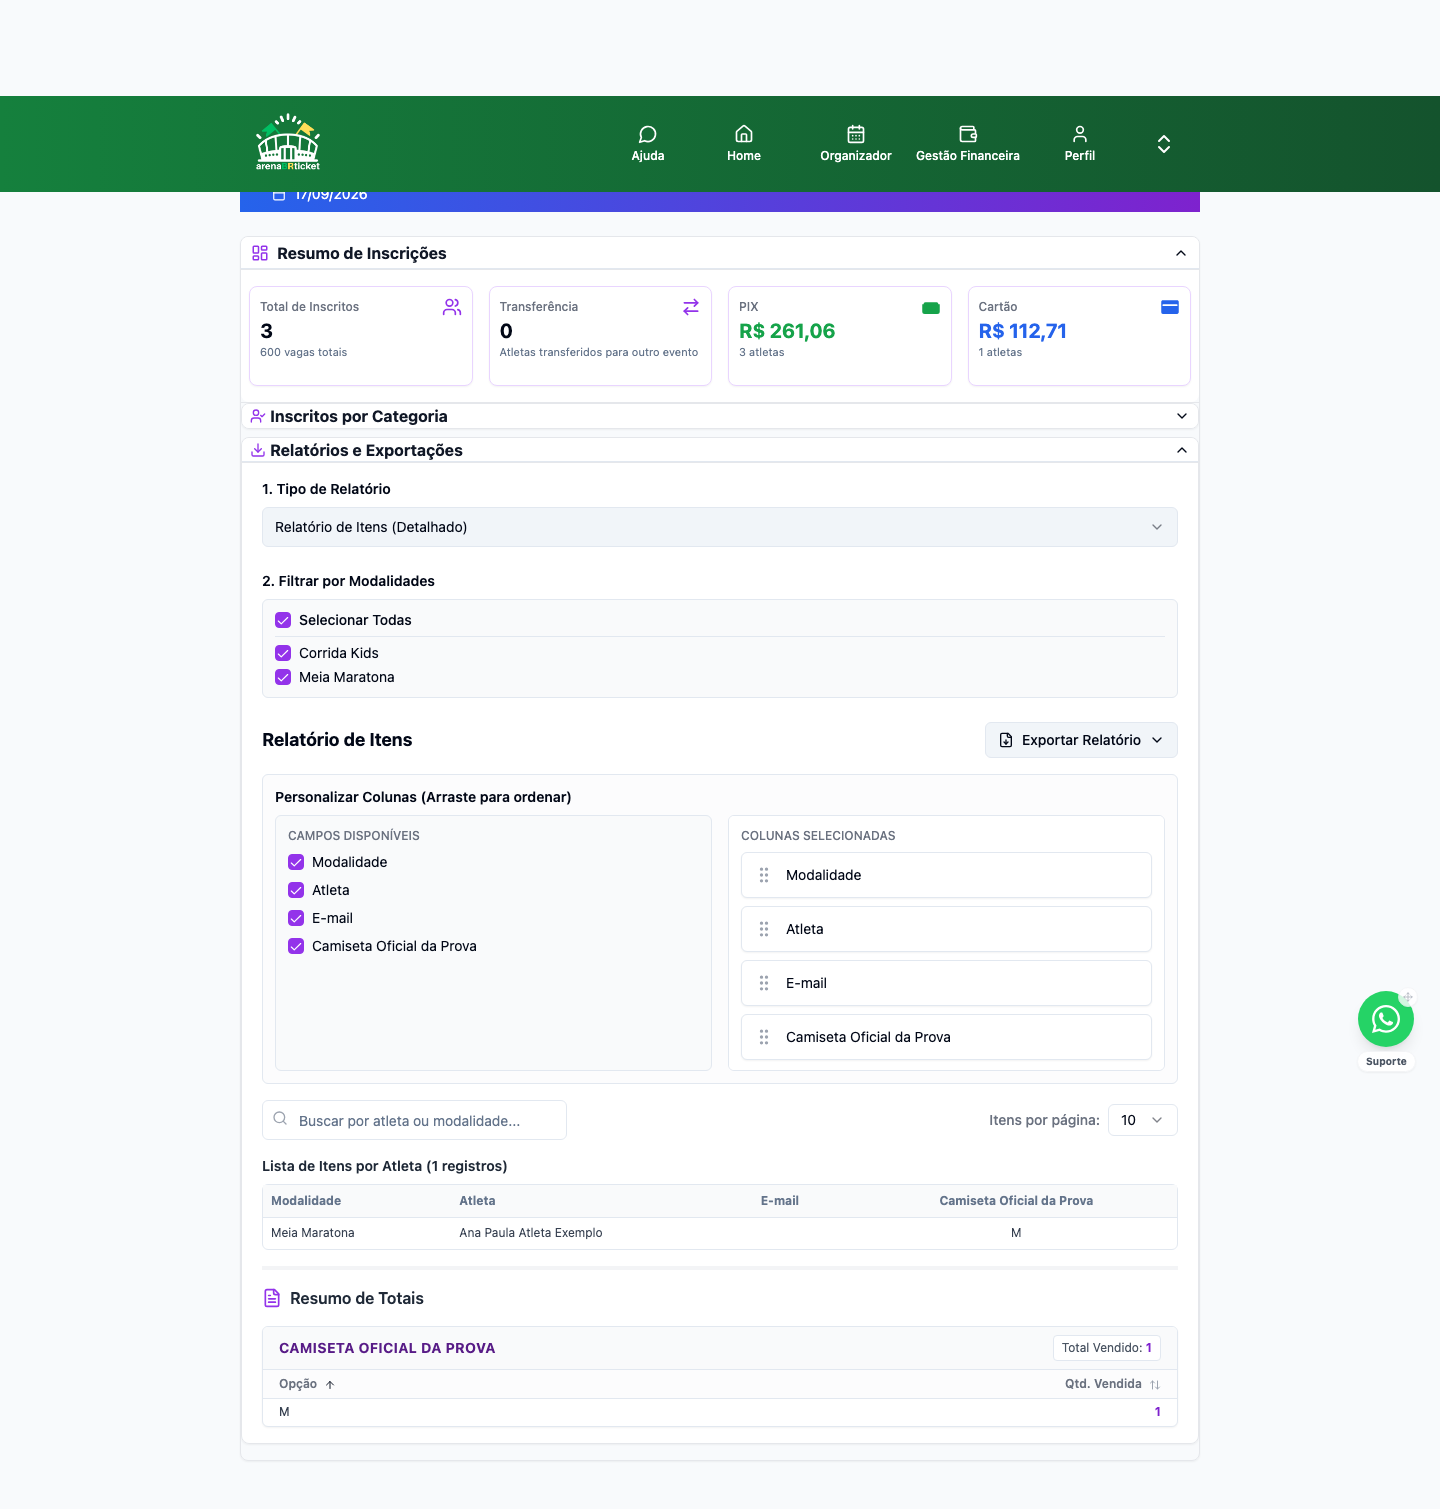Go to Home via house icon

(x=744, y=134)
